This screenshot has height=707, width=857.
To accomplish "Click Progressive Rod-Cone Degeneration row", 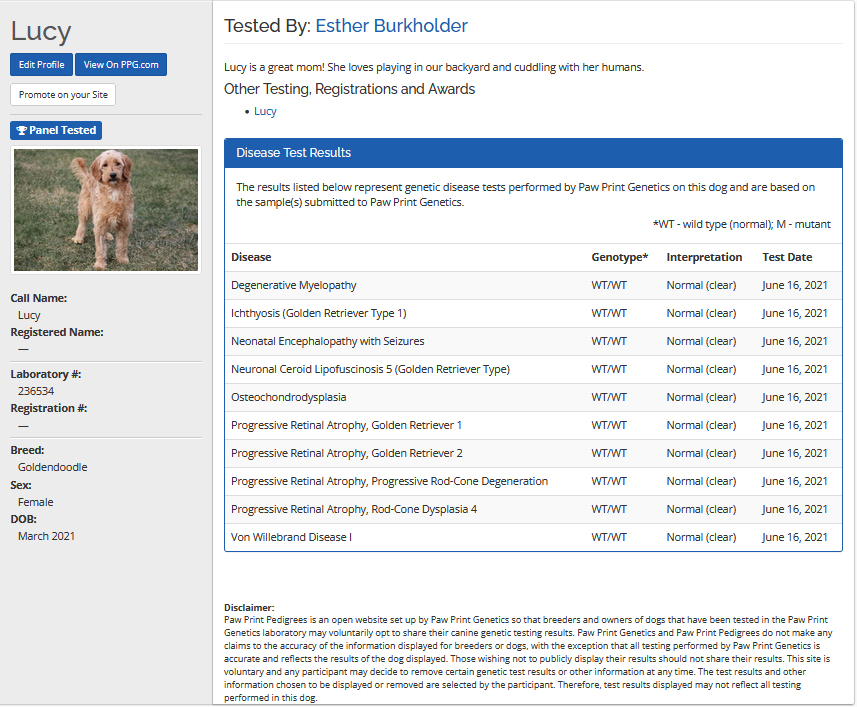I will [x=389, y=481].
